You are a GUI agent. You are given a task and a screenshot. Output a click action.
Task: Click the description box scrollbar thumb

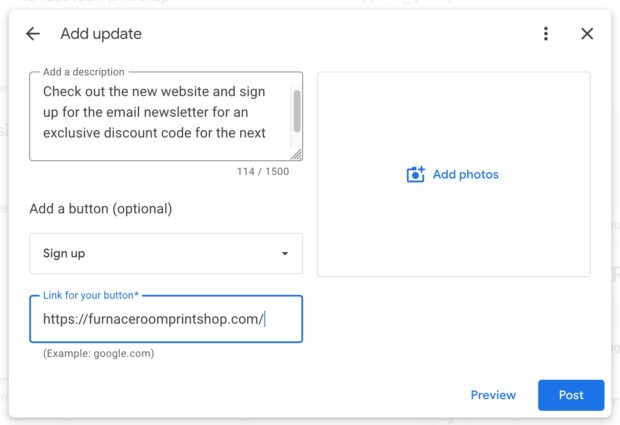pos(297,111)
